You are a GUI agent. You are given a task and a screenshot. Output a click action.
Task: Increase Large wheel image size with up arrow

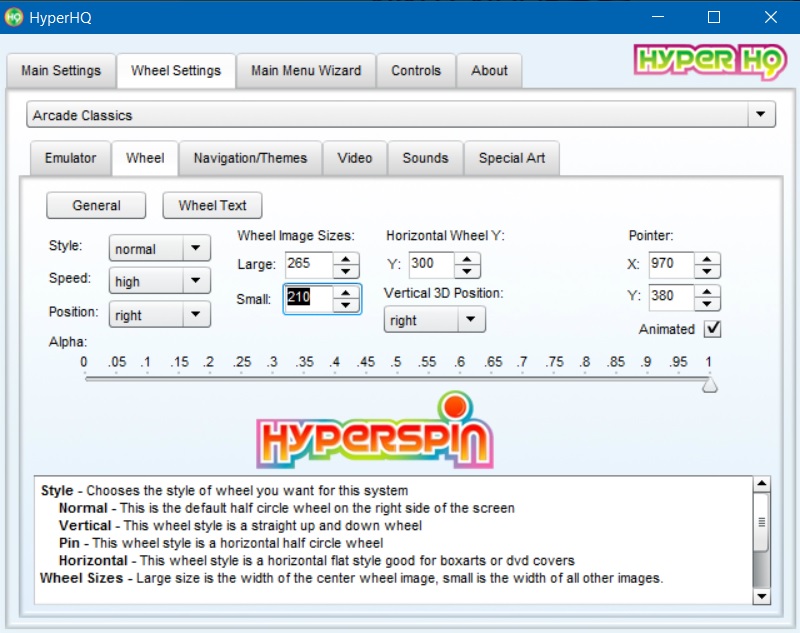(x=346, y=258)
